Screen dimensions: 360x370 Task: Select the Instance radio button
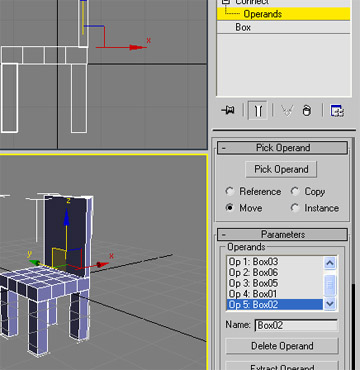pyautogui.click(x=295, y=208)
